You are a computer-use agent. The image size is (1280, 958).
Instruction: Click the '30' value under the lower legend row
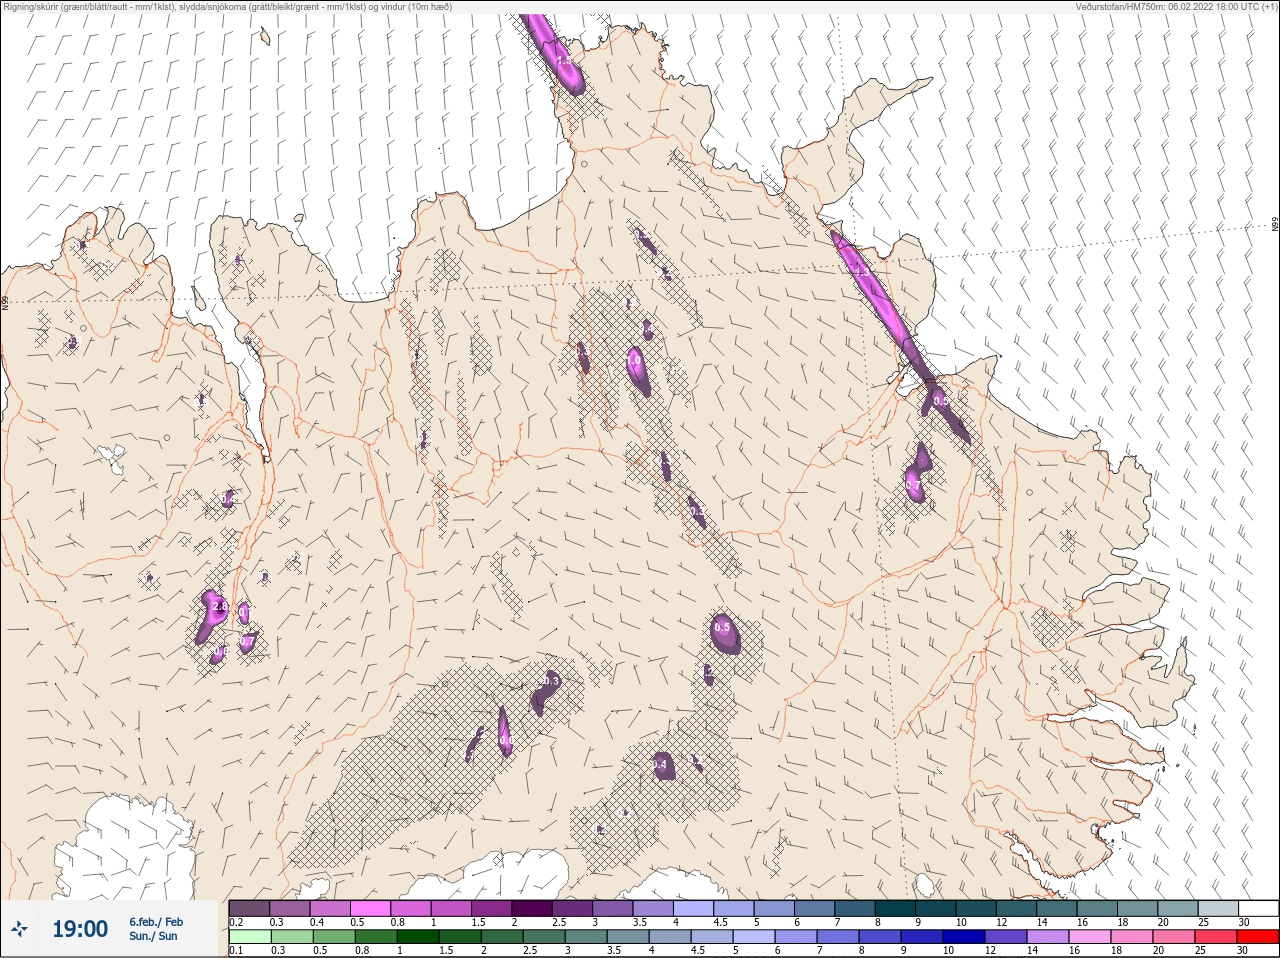click(x=1243, y=951)
